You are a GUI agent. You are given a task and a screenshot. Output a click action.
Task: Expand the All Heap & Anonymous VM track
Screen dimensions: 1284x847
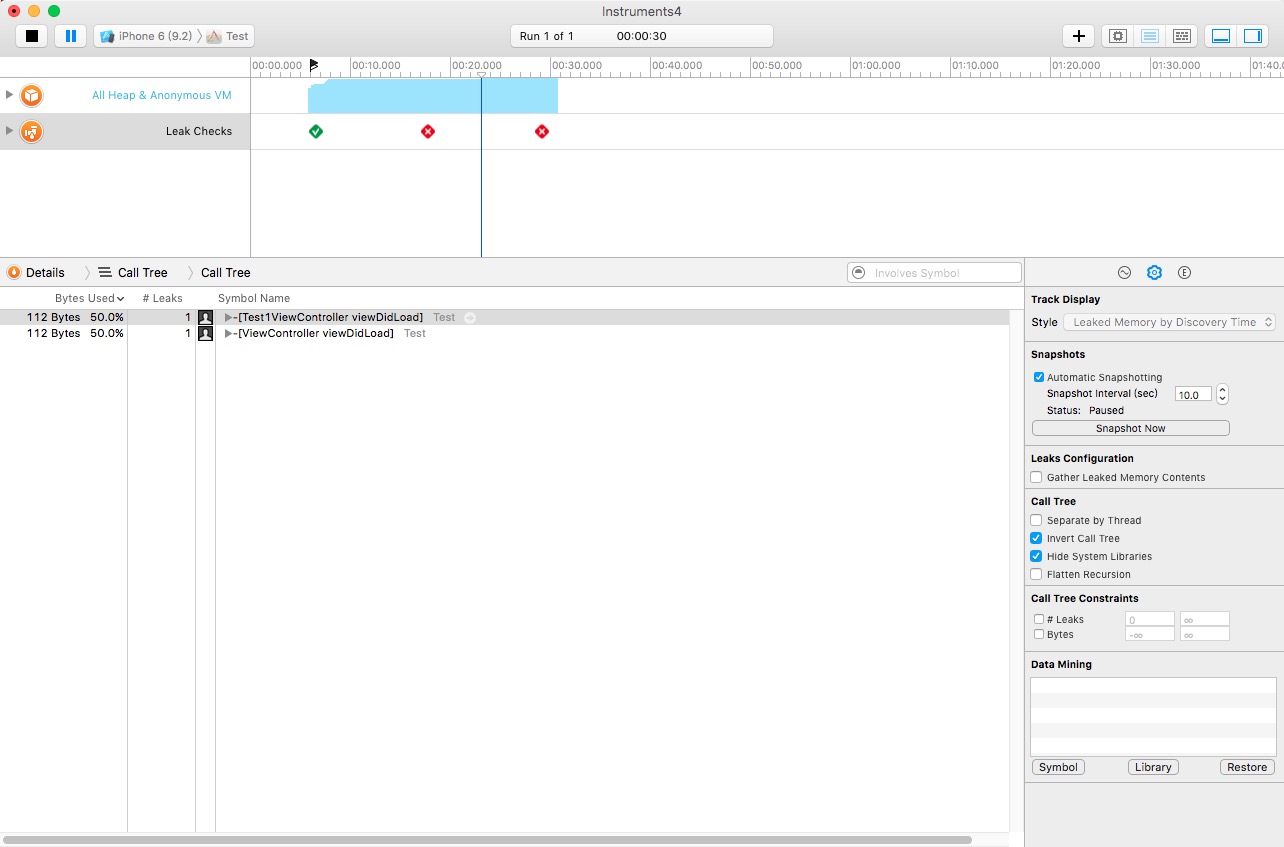click(10, 95)
